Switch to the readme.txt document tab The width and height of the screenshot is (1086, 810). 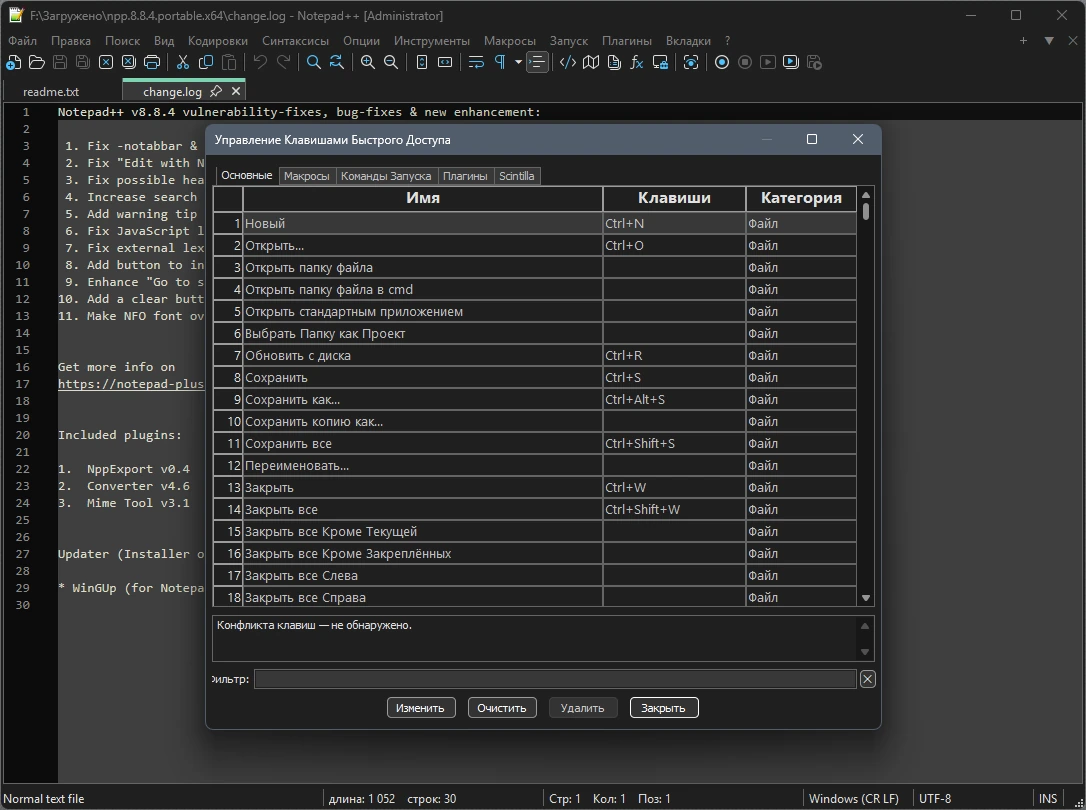(51, 91)
